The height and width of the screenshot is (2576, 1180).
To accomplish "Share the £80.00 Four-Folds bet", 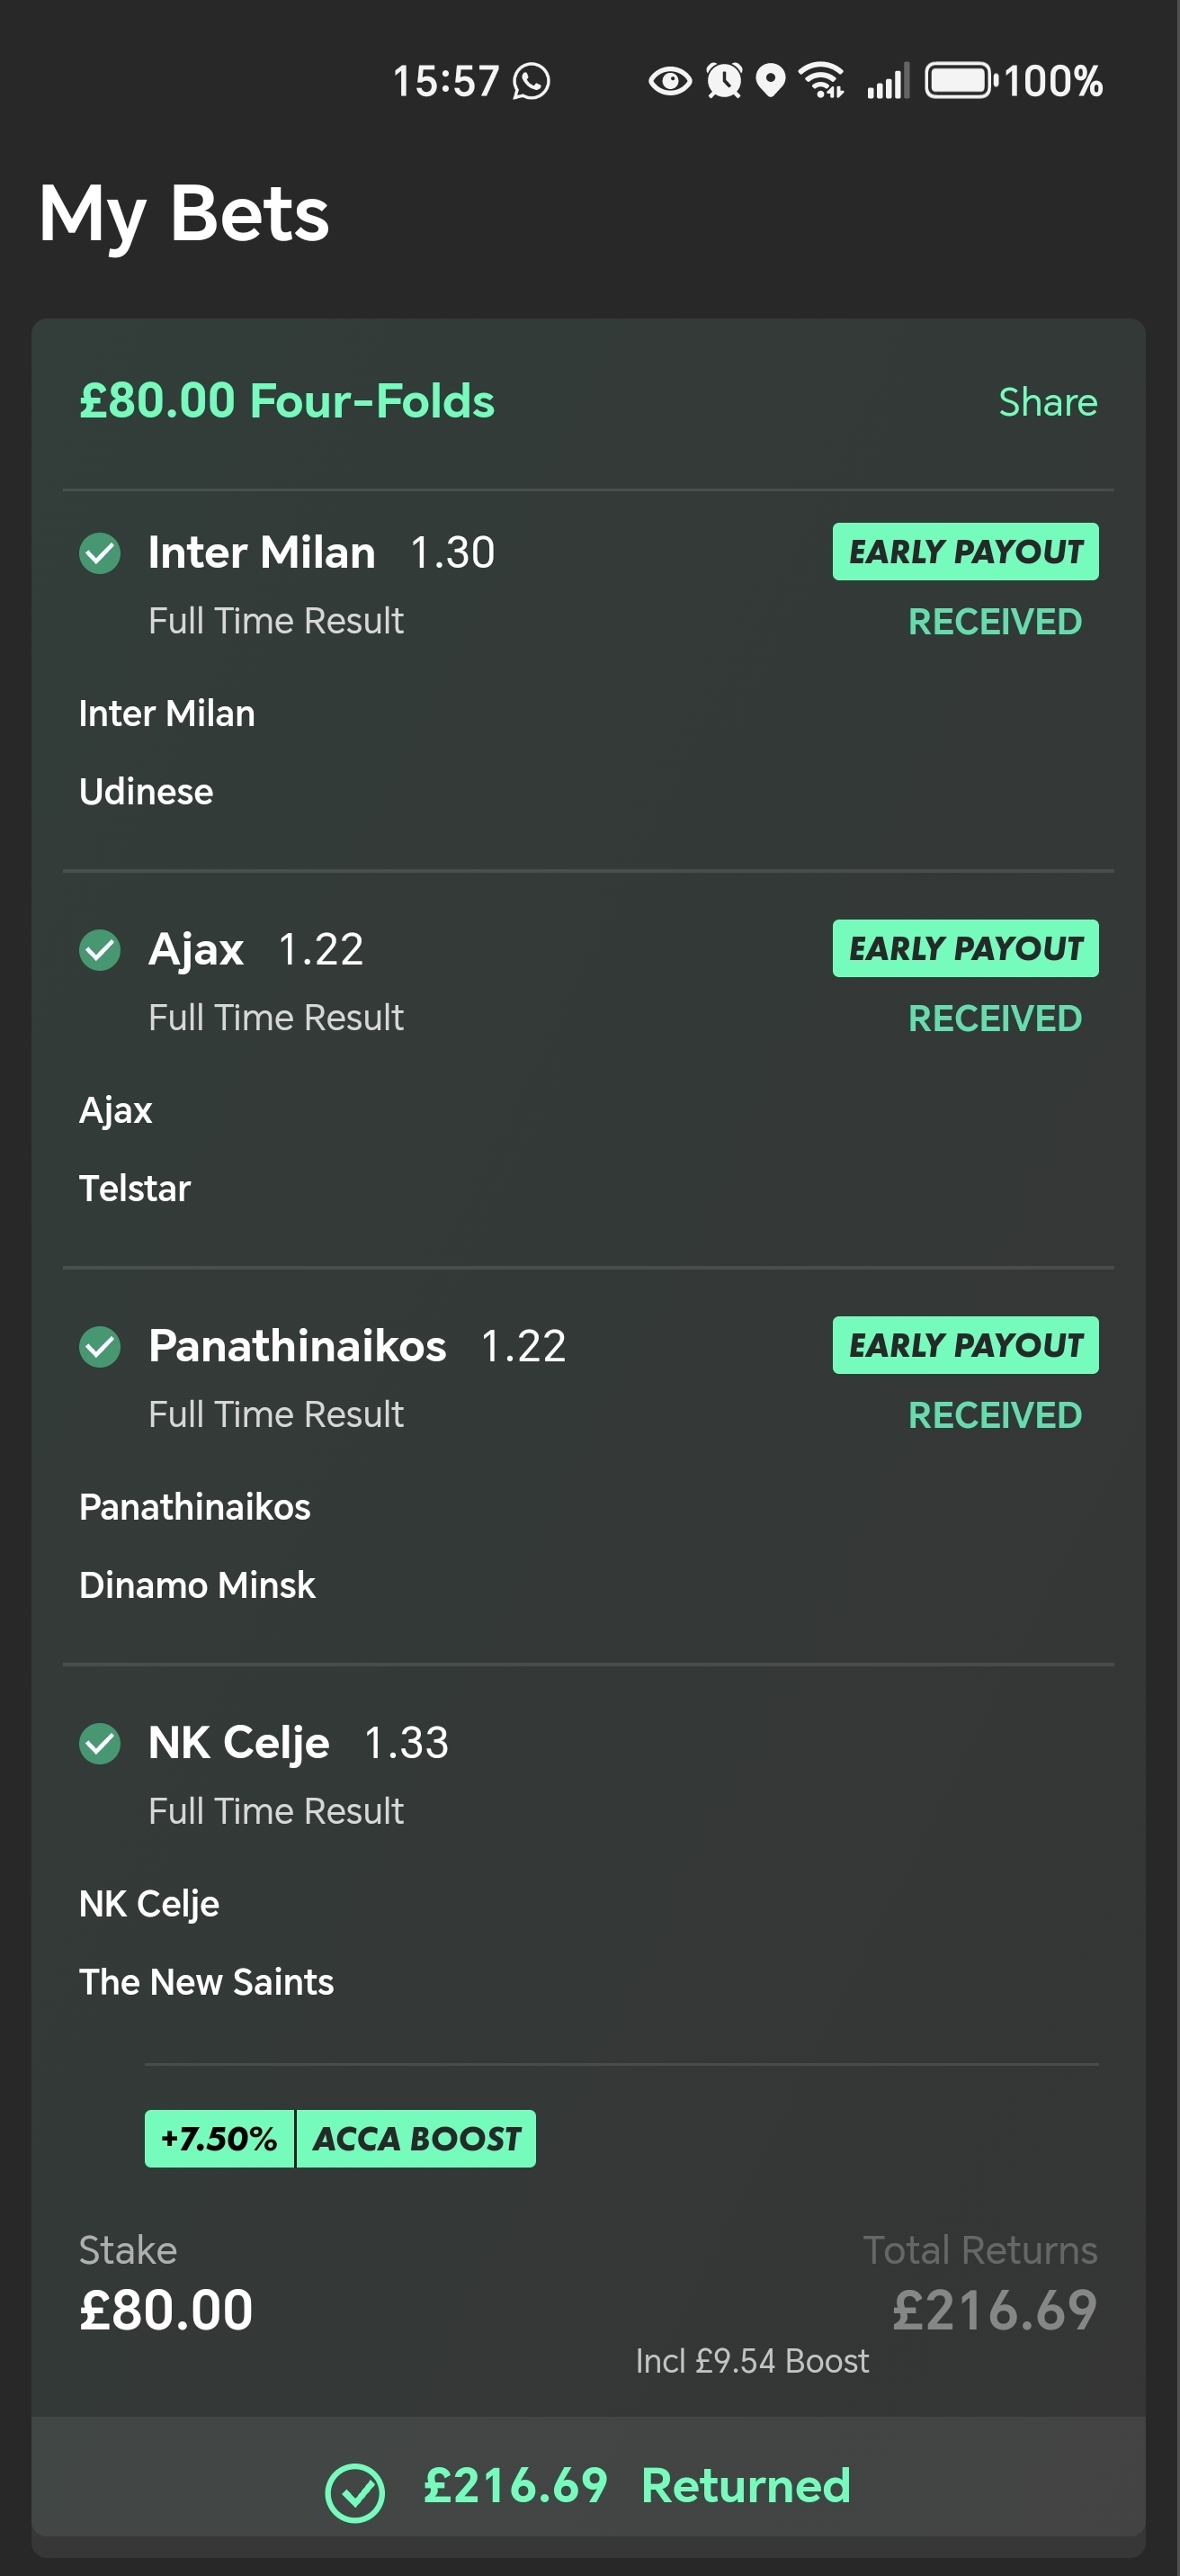I will [x=1047, y=402].
